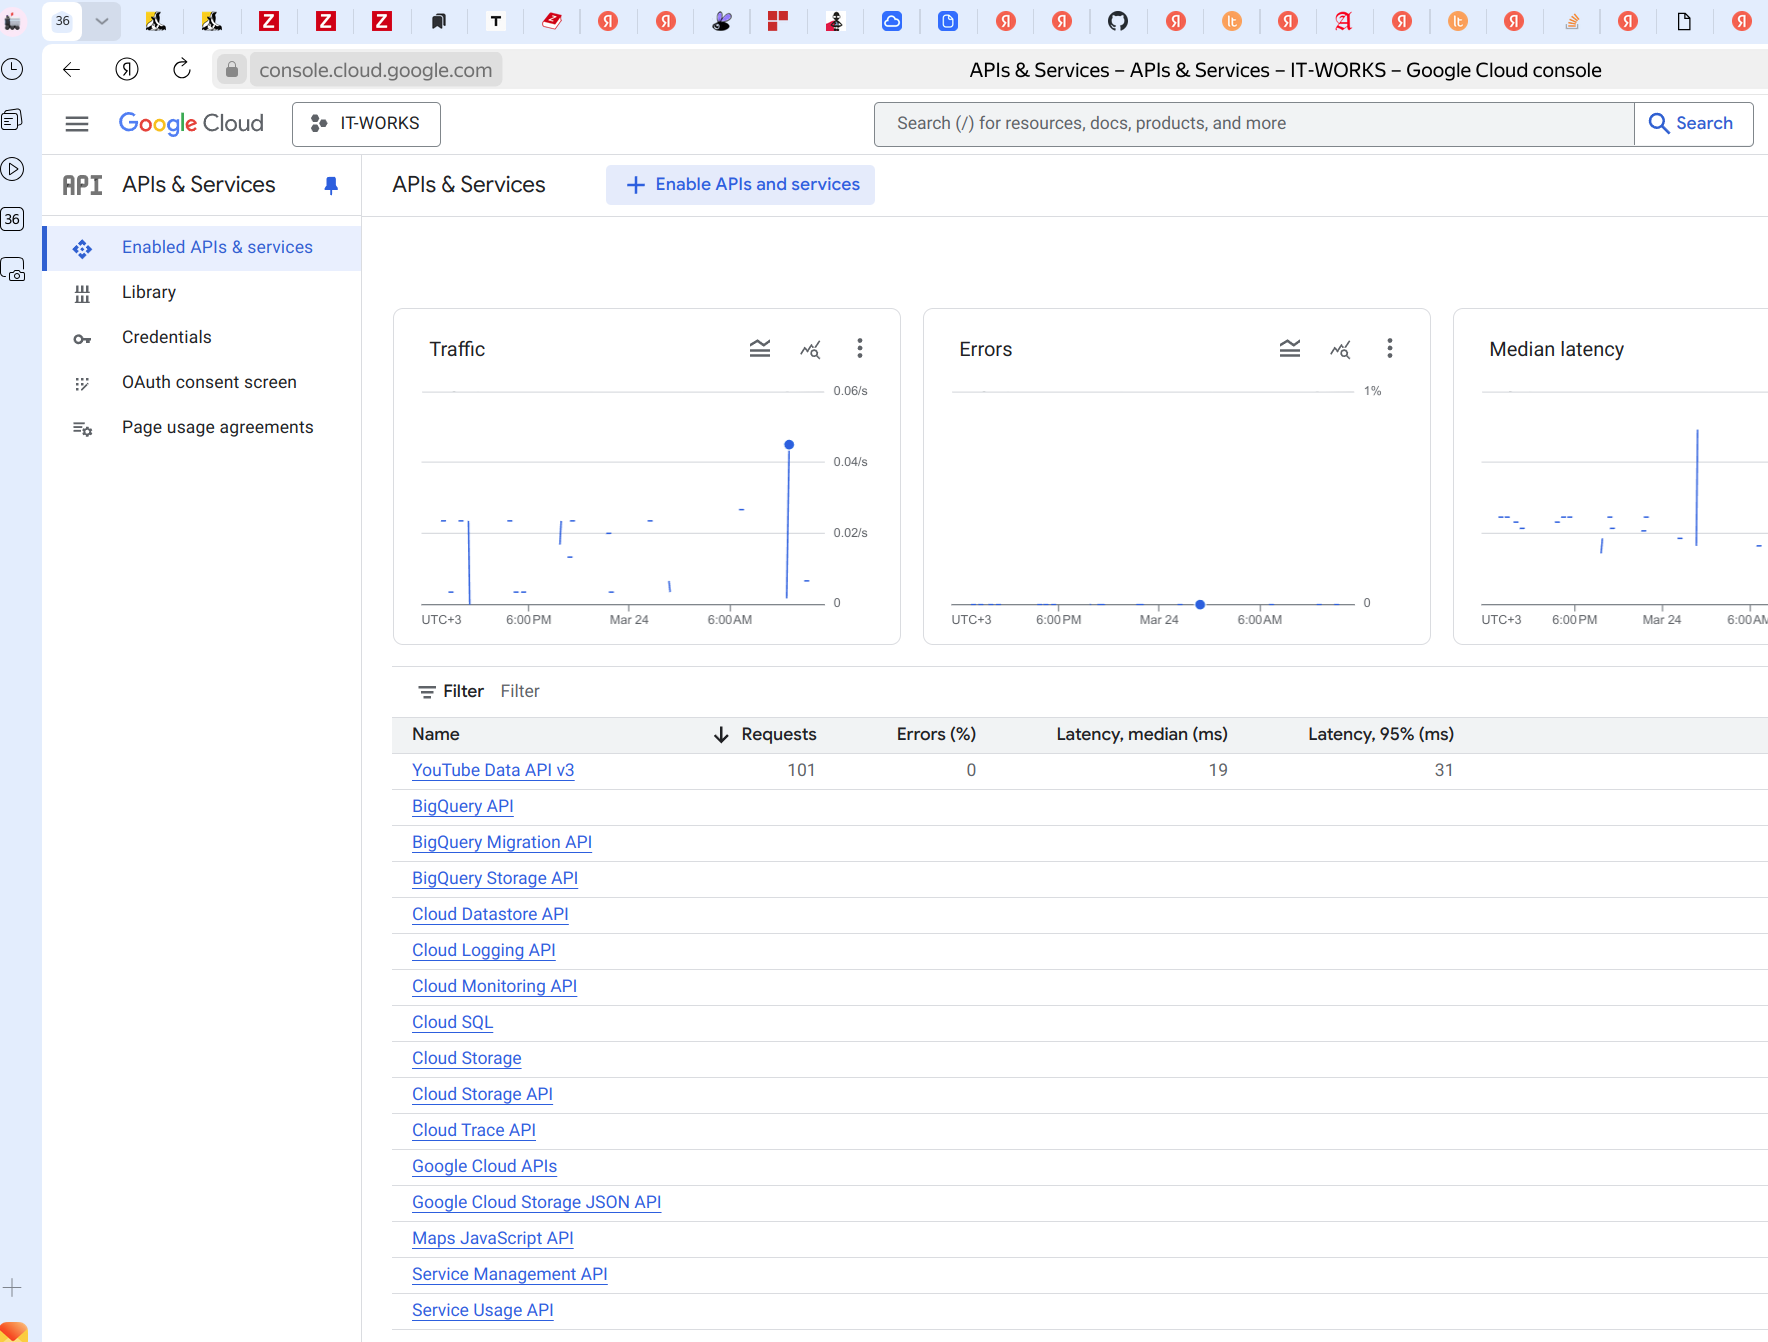This screenshot has height=1342, width=1768.
Task: Click the browser back arrow
Action: [x=71, y=69]
